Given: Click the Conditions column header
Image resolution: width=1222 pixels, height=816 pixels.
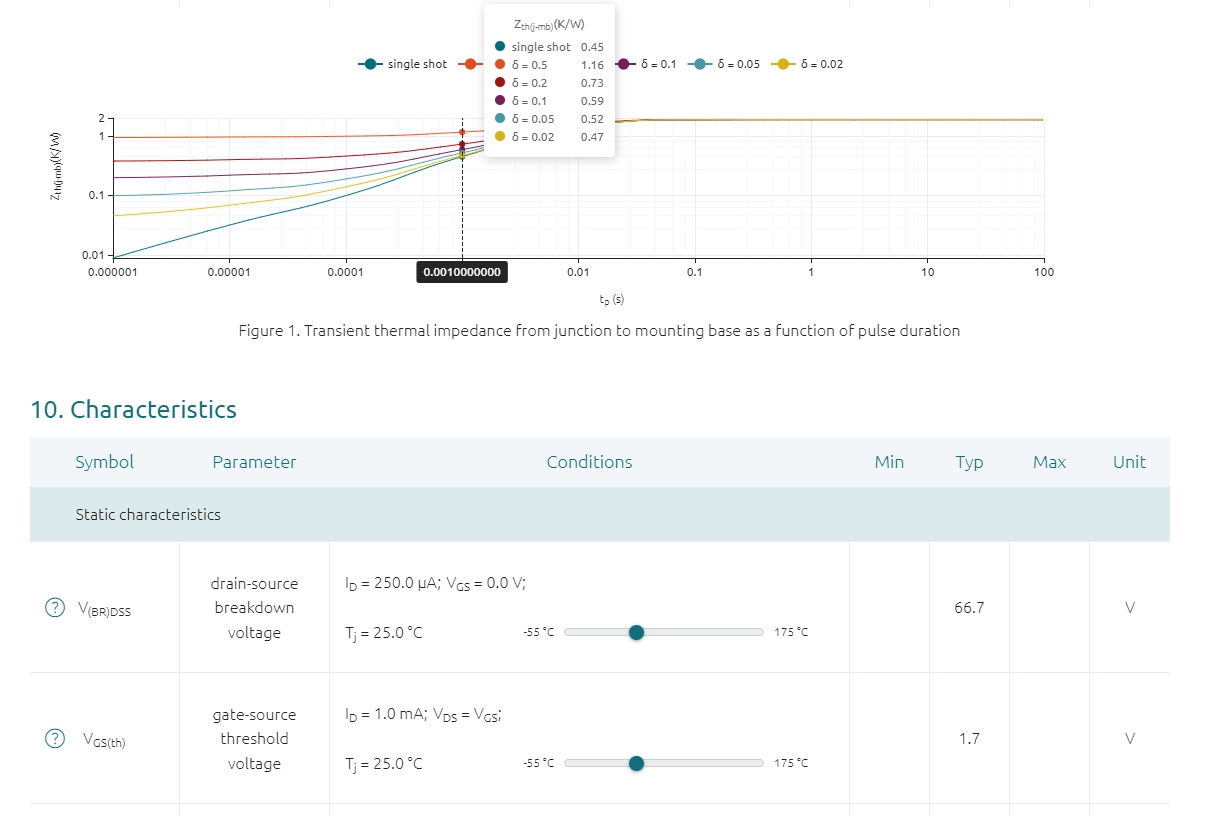Looking at the screenshot, I should [x=589, y=462].
